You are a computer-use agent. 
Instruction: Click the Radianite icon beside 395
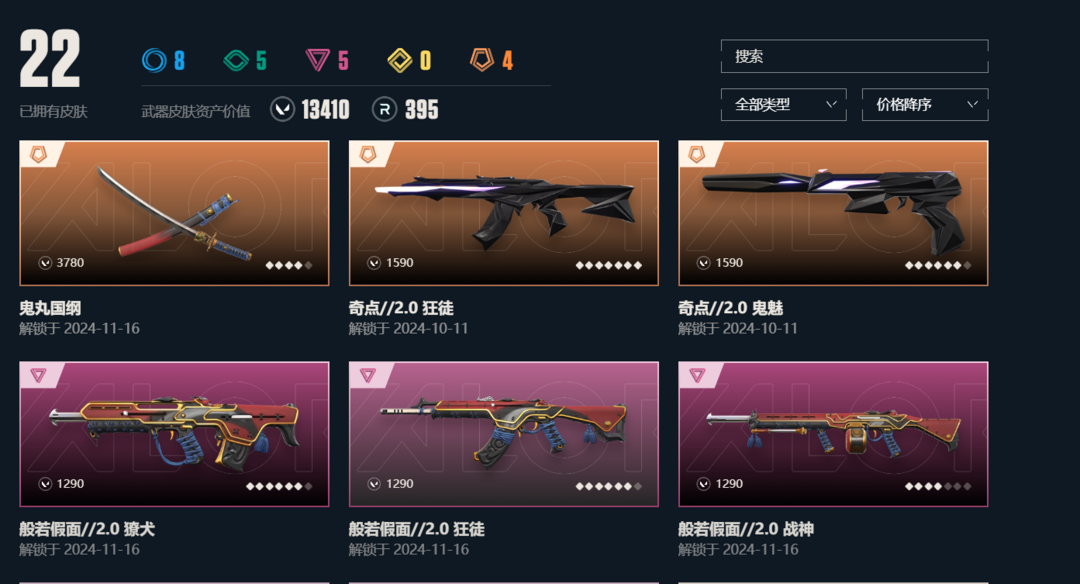coord(384,110)
